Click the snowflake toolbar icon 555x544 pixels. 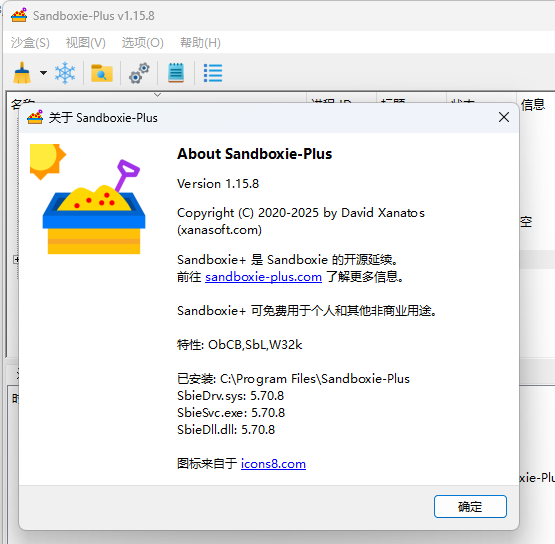(x=65, y=73)
